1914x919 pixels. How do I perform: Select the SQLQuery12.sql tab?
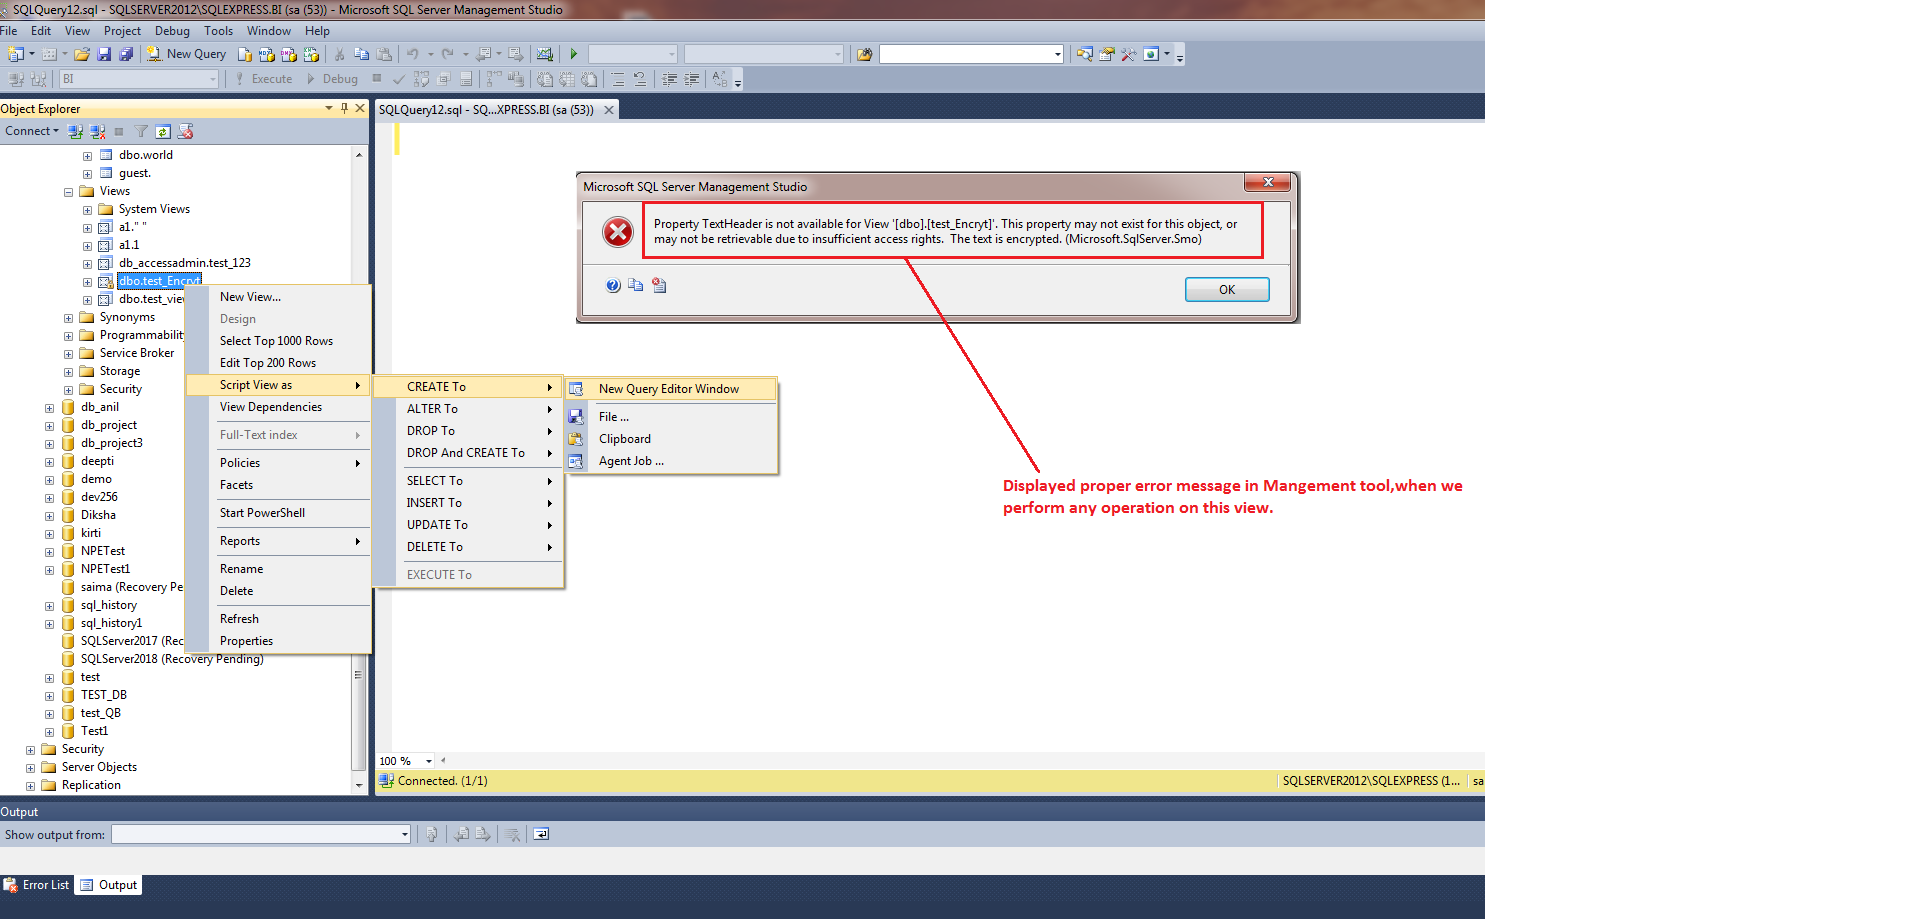[x=486, y=110]
